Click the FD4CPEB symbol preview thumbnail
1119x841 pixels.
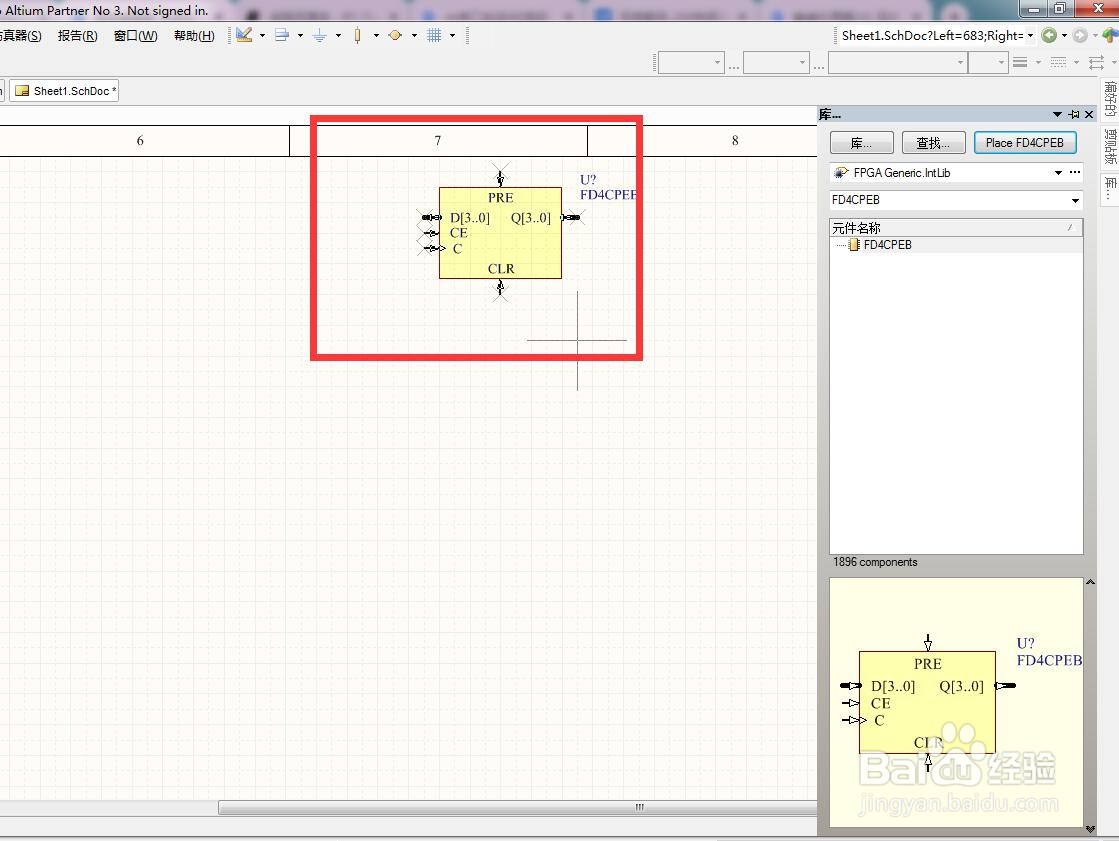[957, 702]
